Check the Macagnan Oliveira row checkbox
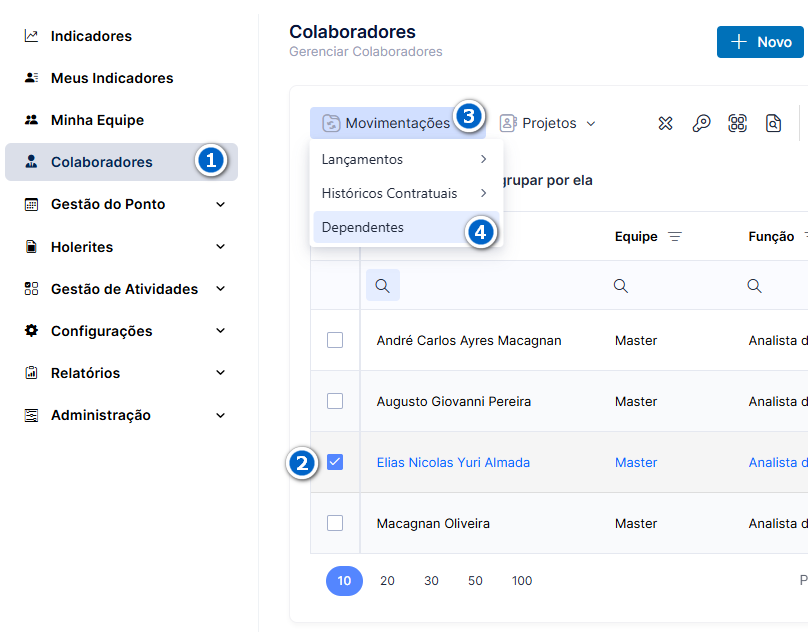The height and width of the screenshot is (639, 808). pos(335,523)
